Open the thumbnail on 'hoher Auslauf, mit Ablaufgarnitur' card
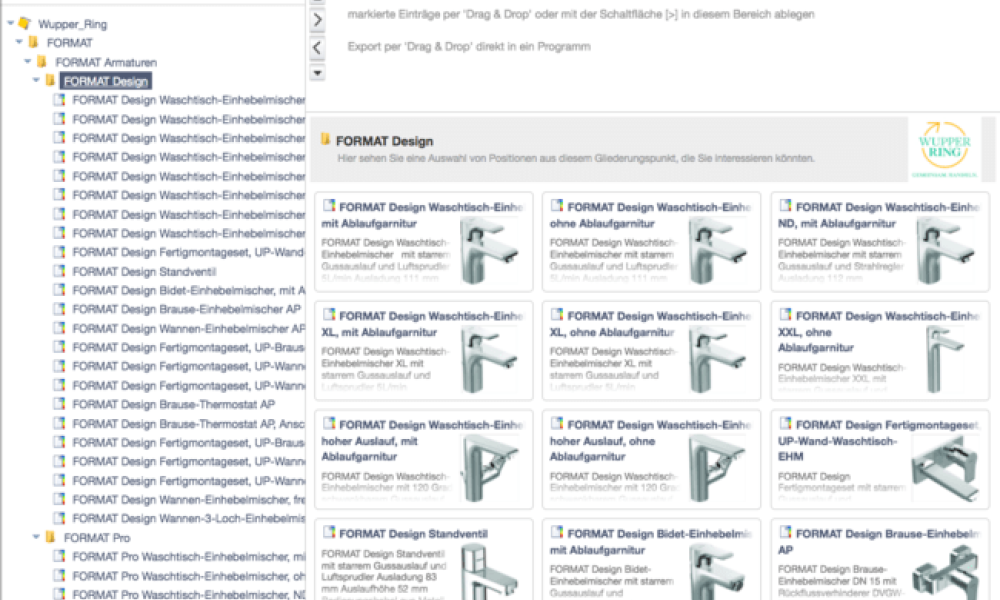Image resolution: width=1000 pixels, height=600 pixels. click(489, 469)
